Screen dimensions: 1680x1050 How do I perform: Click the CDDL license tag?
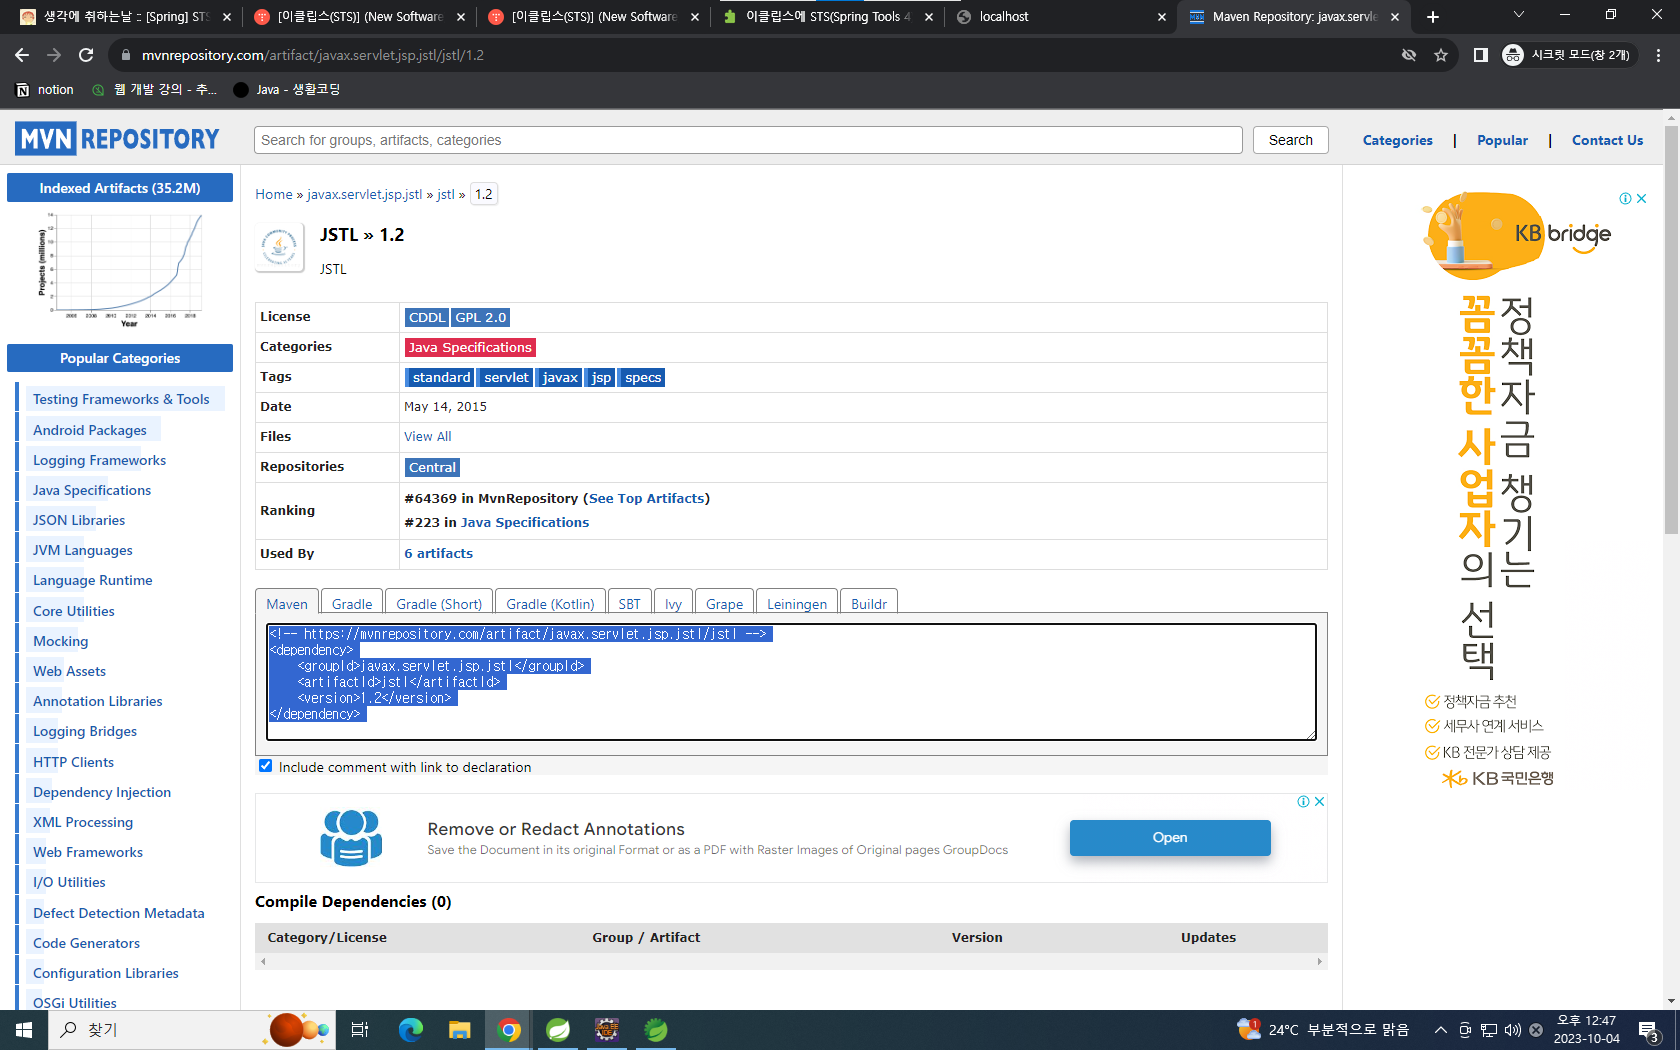pyautogui.click(x=427, y=317)
